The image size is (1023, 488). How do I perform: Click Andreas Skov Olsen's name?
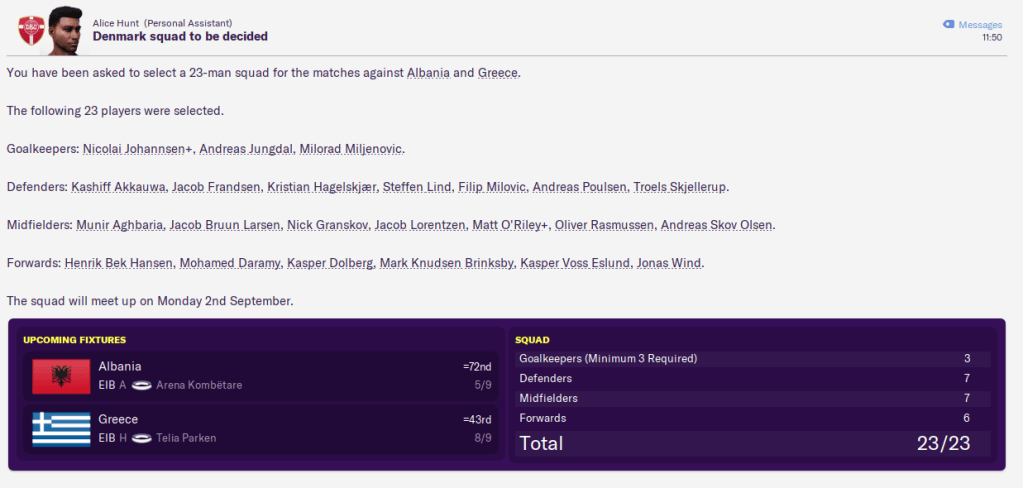(716, 225)
